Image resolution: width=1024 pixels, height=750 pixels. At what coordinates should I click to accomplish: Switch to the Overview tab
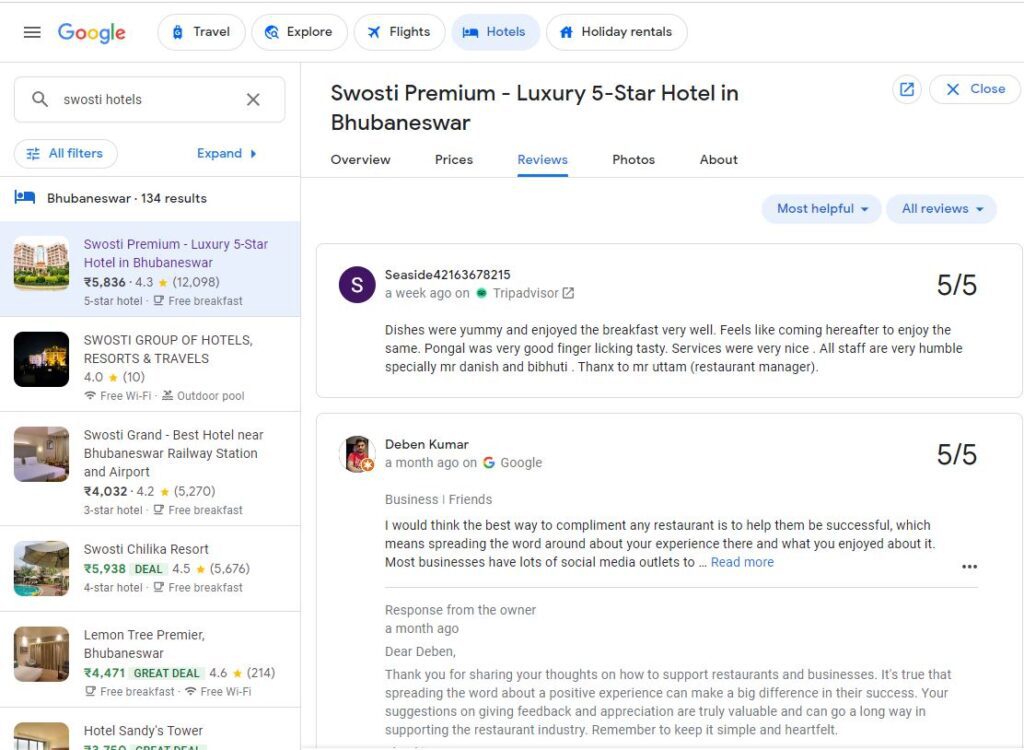[360, 160]
